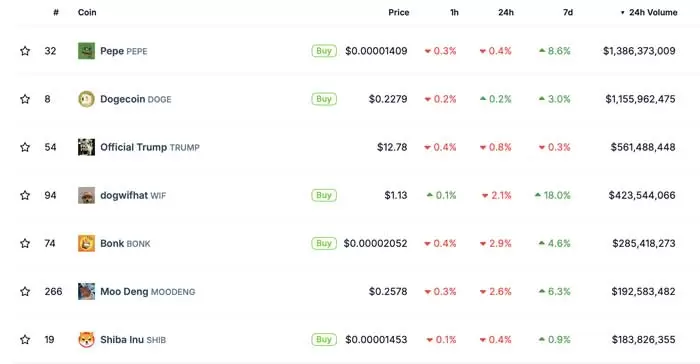Sort by the 7d column header
This screenshot has width=700, height=364.
click(568, 13)
